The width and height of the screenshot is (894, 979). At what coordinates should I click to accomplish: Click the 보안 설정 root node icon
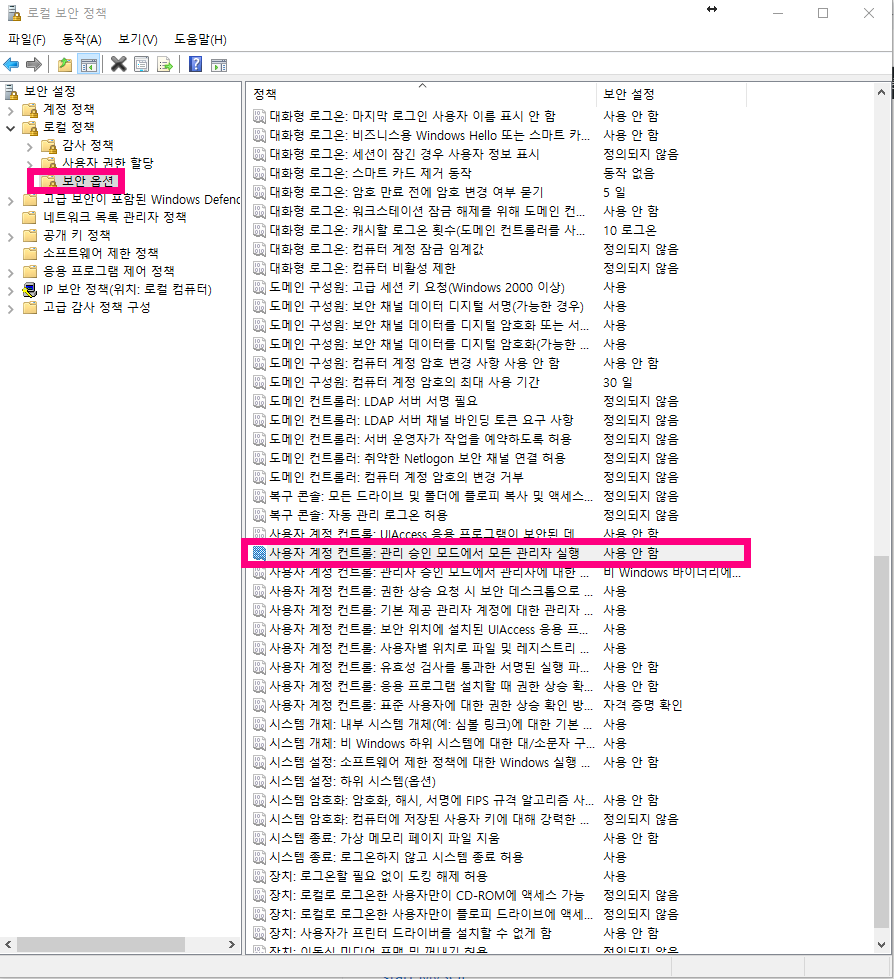tap(12, 92)
